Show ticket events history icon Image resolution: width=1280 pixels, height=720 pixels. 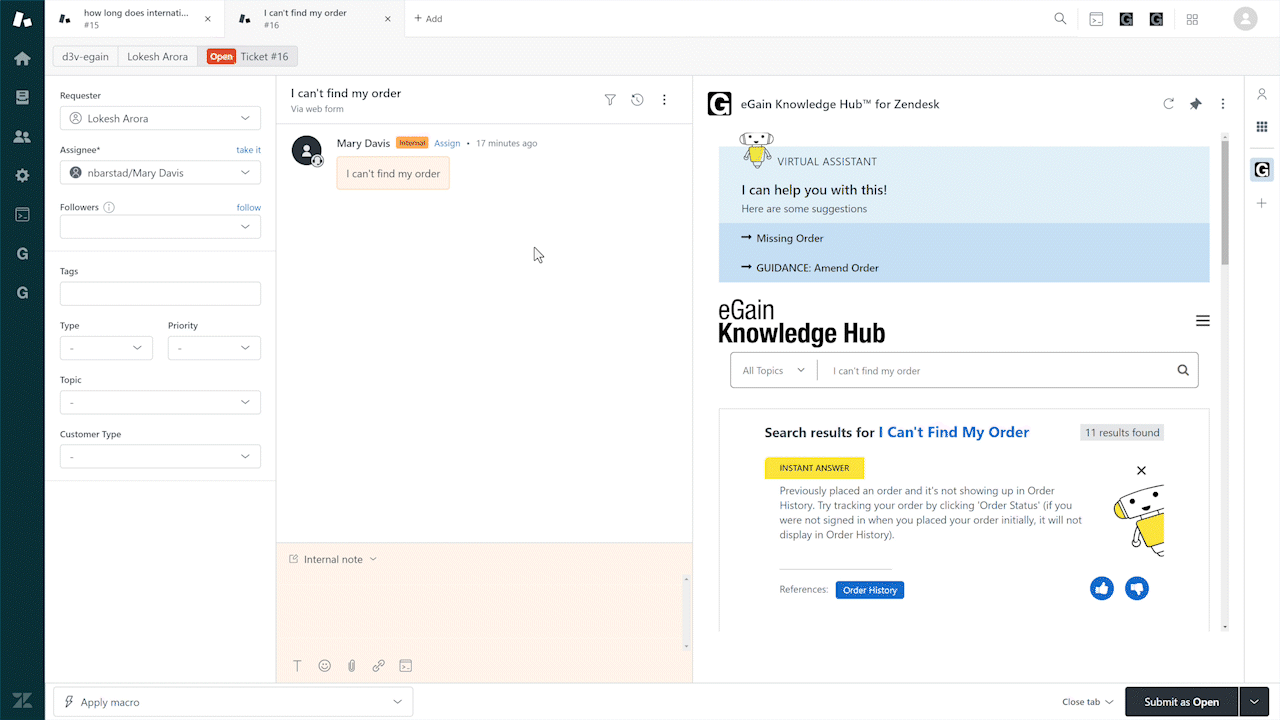pyautogui.click(x=637, y=100)
